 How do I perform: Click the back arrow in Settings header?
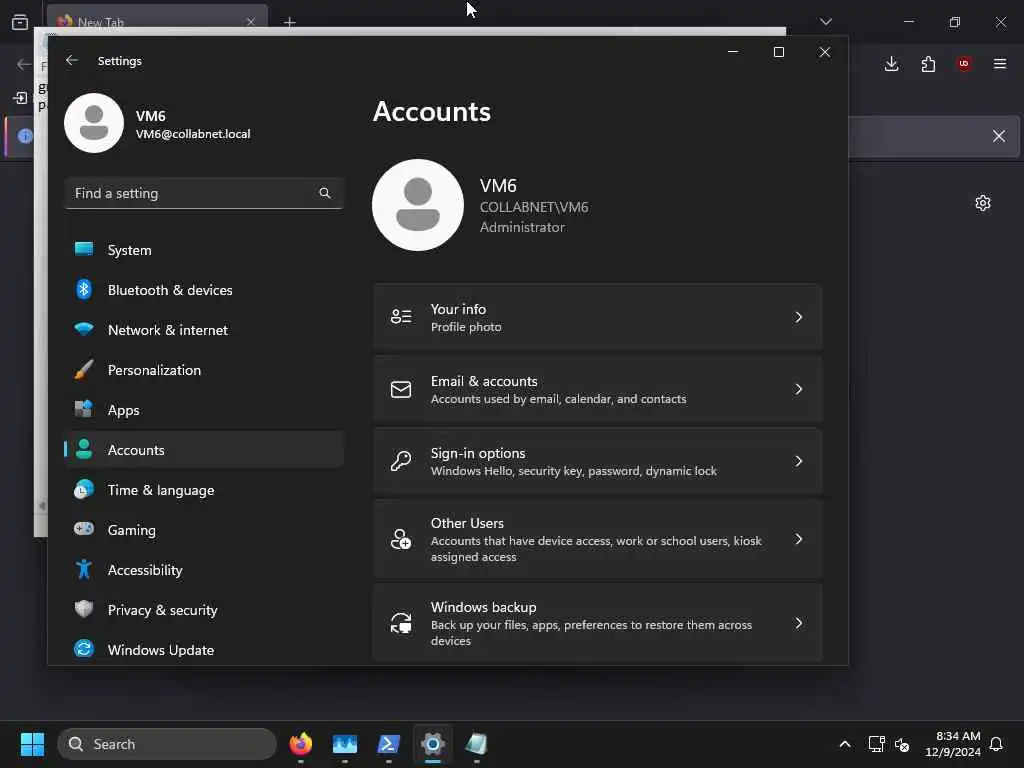[x=72, y=60]
